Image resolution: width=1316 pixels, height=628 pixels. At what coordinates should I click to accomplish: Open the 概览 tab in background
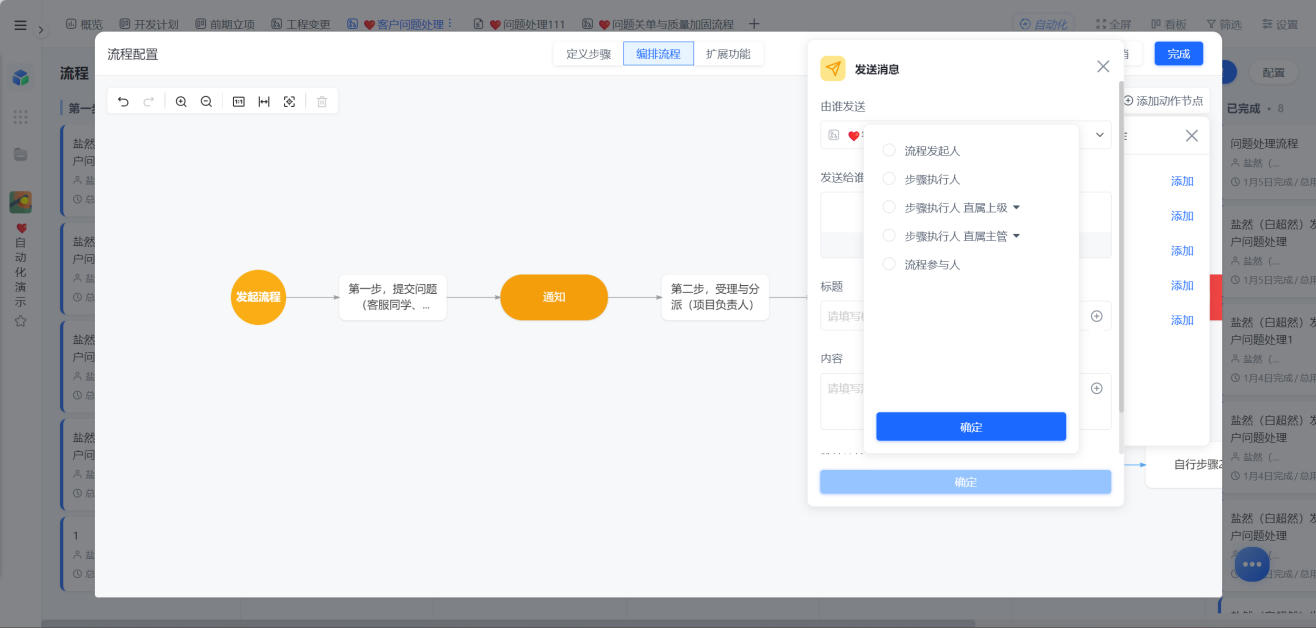click(83, 24)
